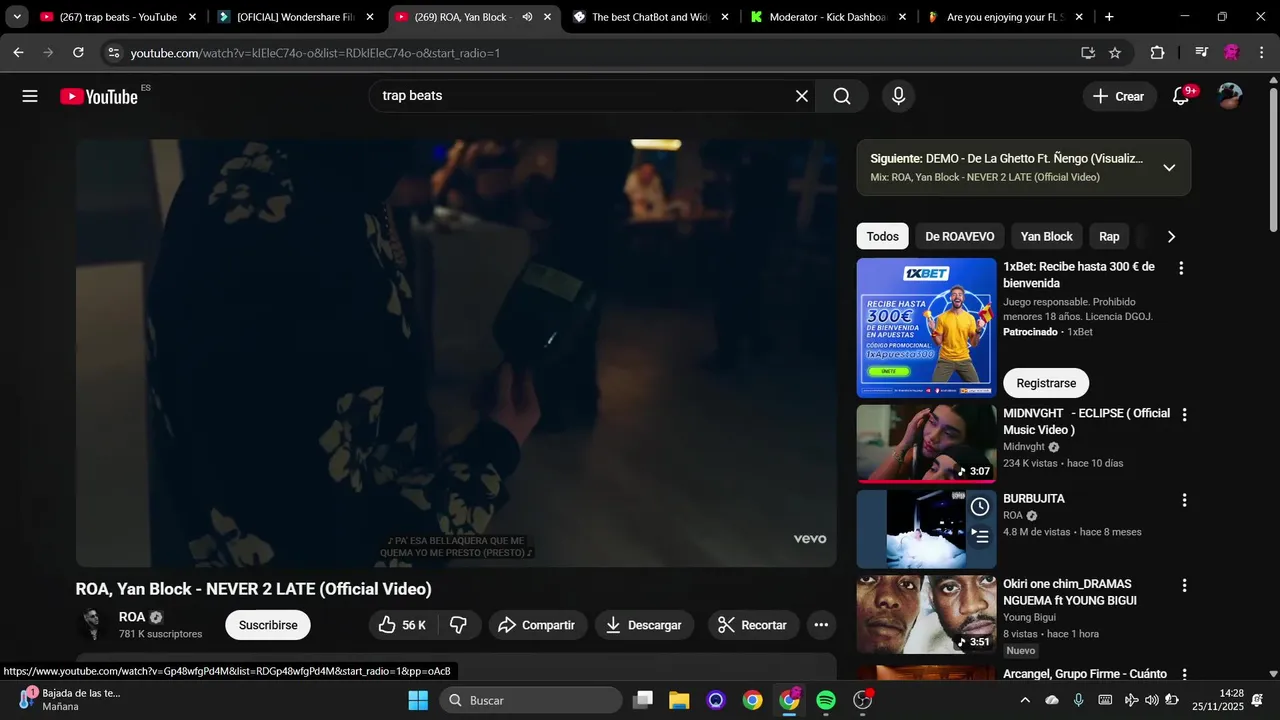Screen dimensions: 1280x720
Task: Subscribe with the Suscribirse button
Action: 268,625
